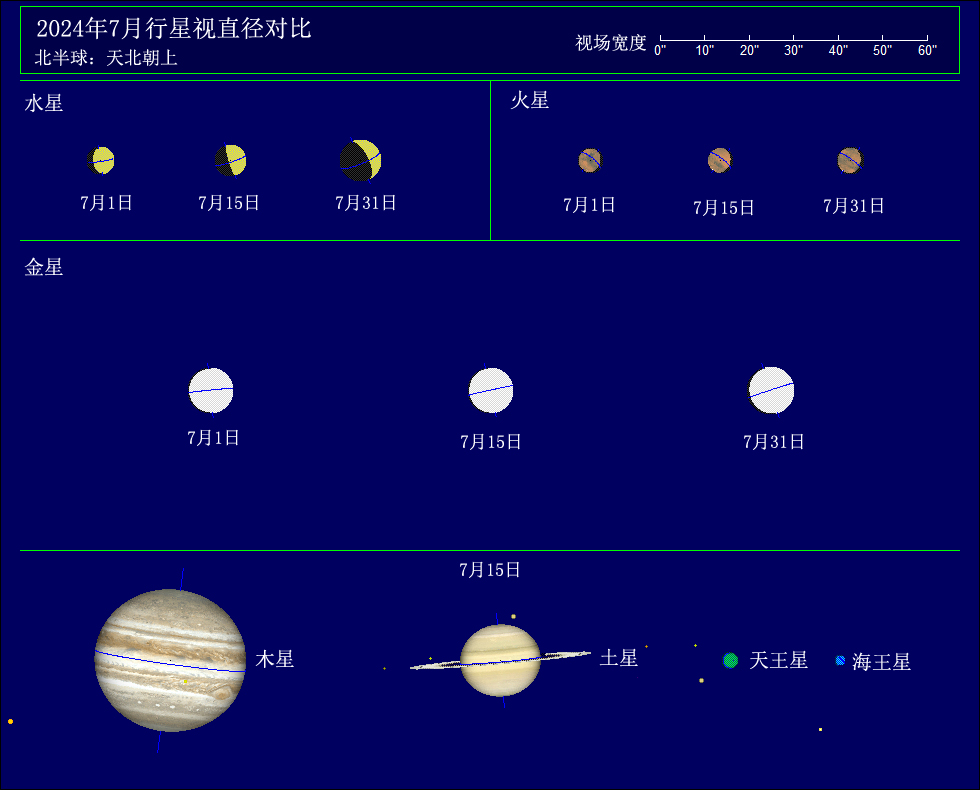The image size is (980, 790).
Task: Click the 天王星 label
Action: point(778,661)
